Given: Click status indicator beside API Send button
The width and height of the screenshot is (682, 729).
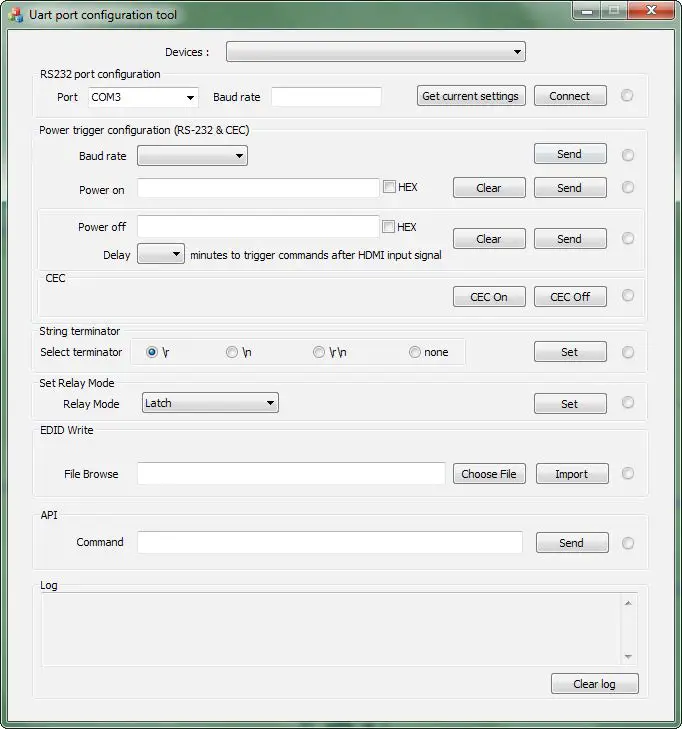Looking at the screenshot, I should click(x=628, y=543).
